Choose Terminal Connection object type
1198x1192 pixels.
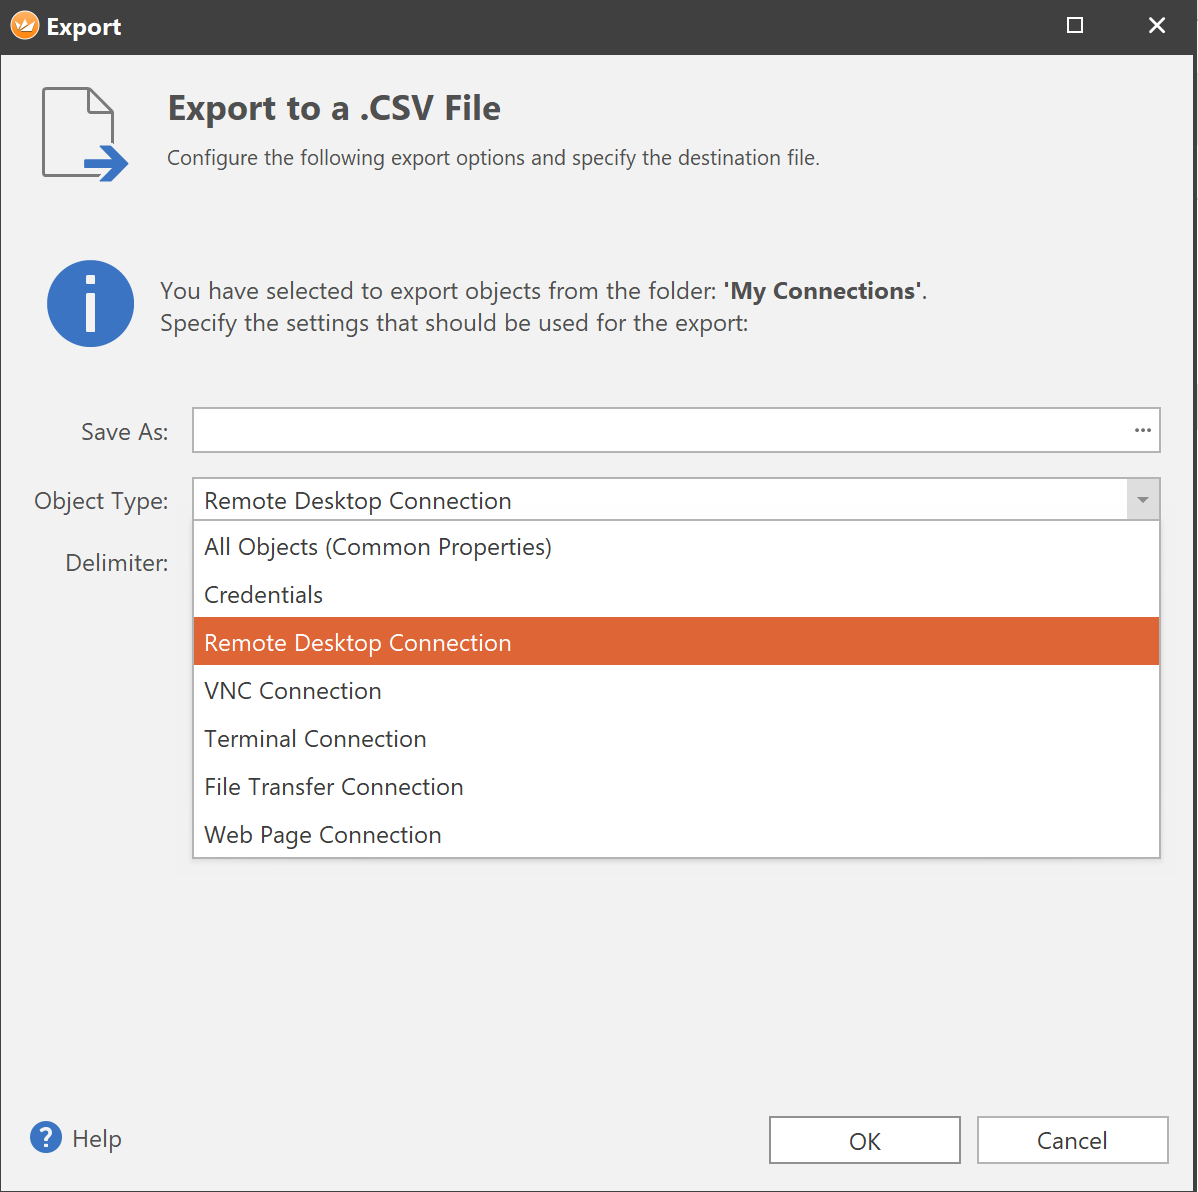(315, 739)
